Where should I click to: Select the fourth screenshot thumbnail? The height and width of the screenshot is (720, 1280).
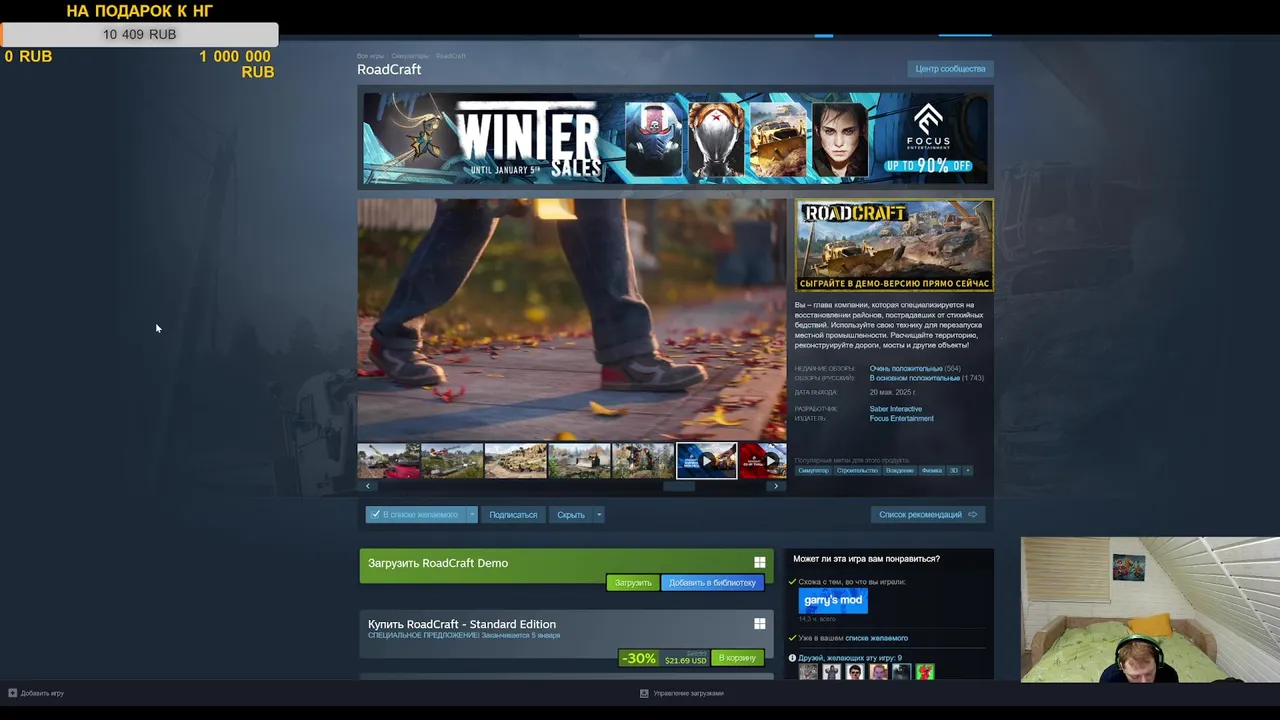(x=579, y=461)
